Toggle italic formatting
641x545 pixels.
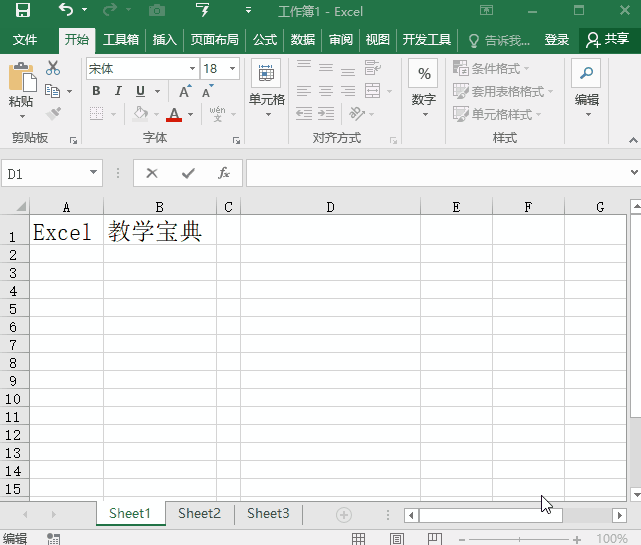tap(118, 91)
